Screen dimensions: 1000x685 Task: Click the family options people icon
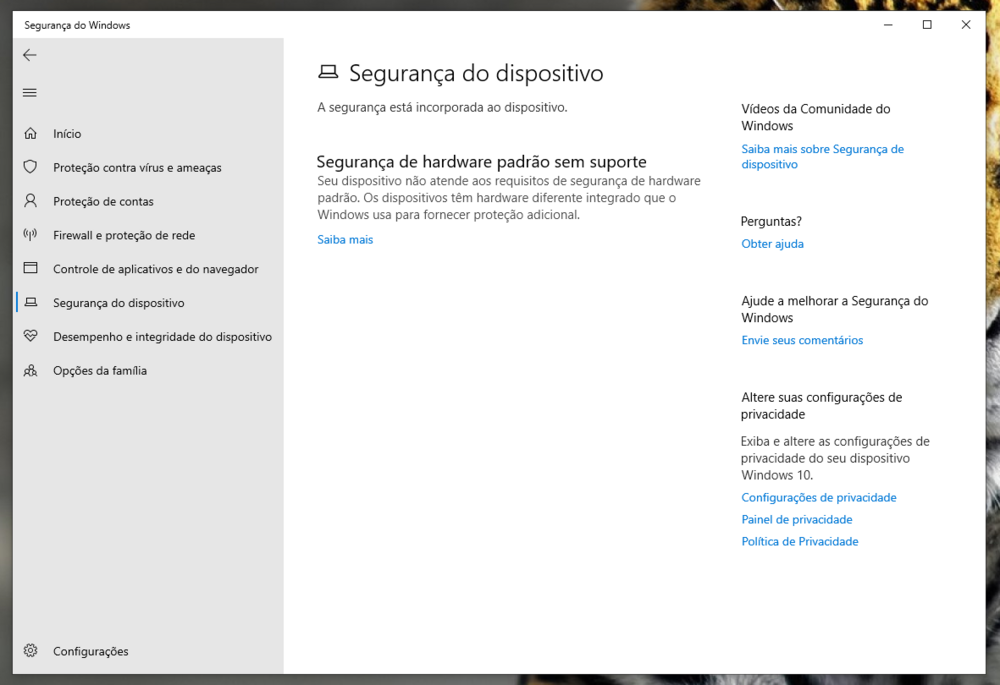30,370
